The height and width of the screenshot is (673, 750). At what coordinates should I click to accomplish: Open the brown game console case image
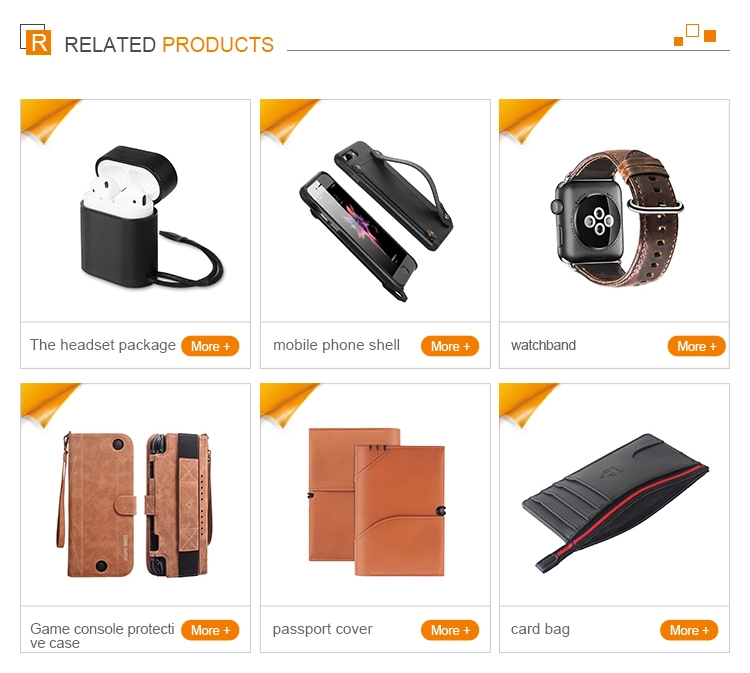point(134,505)
